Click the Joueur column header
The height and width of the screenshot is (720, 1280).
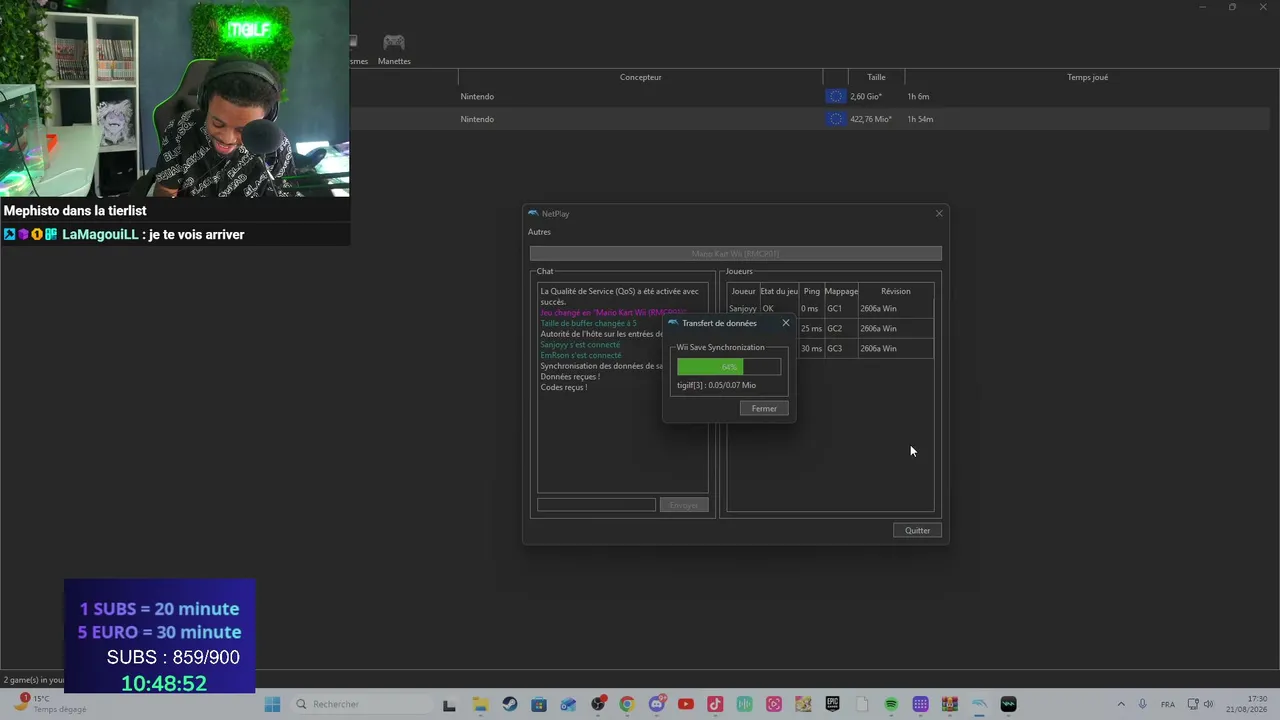pyautogui.click(x=743, y=291)
